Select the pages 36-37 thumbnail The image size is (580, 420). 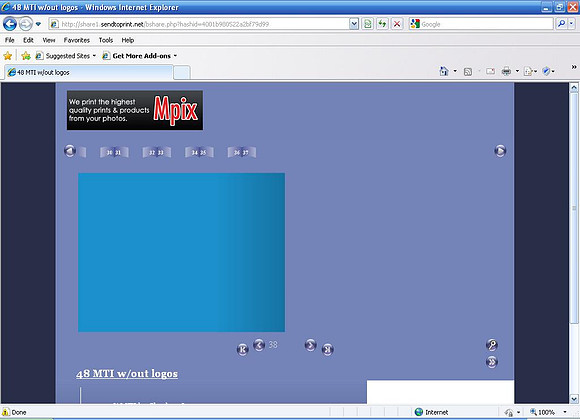[x=242, y=152]
